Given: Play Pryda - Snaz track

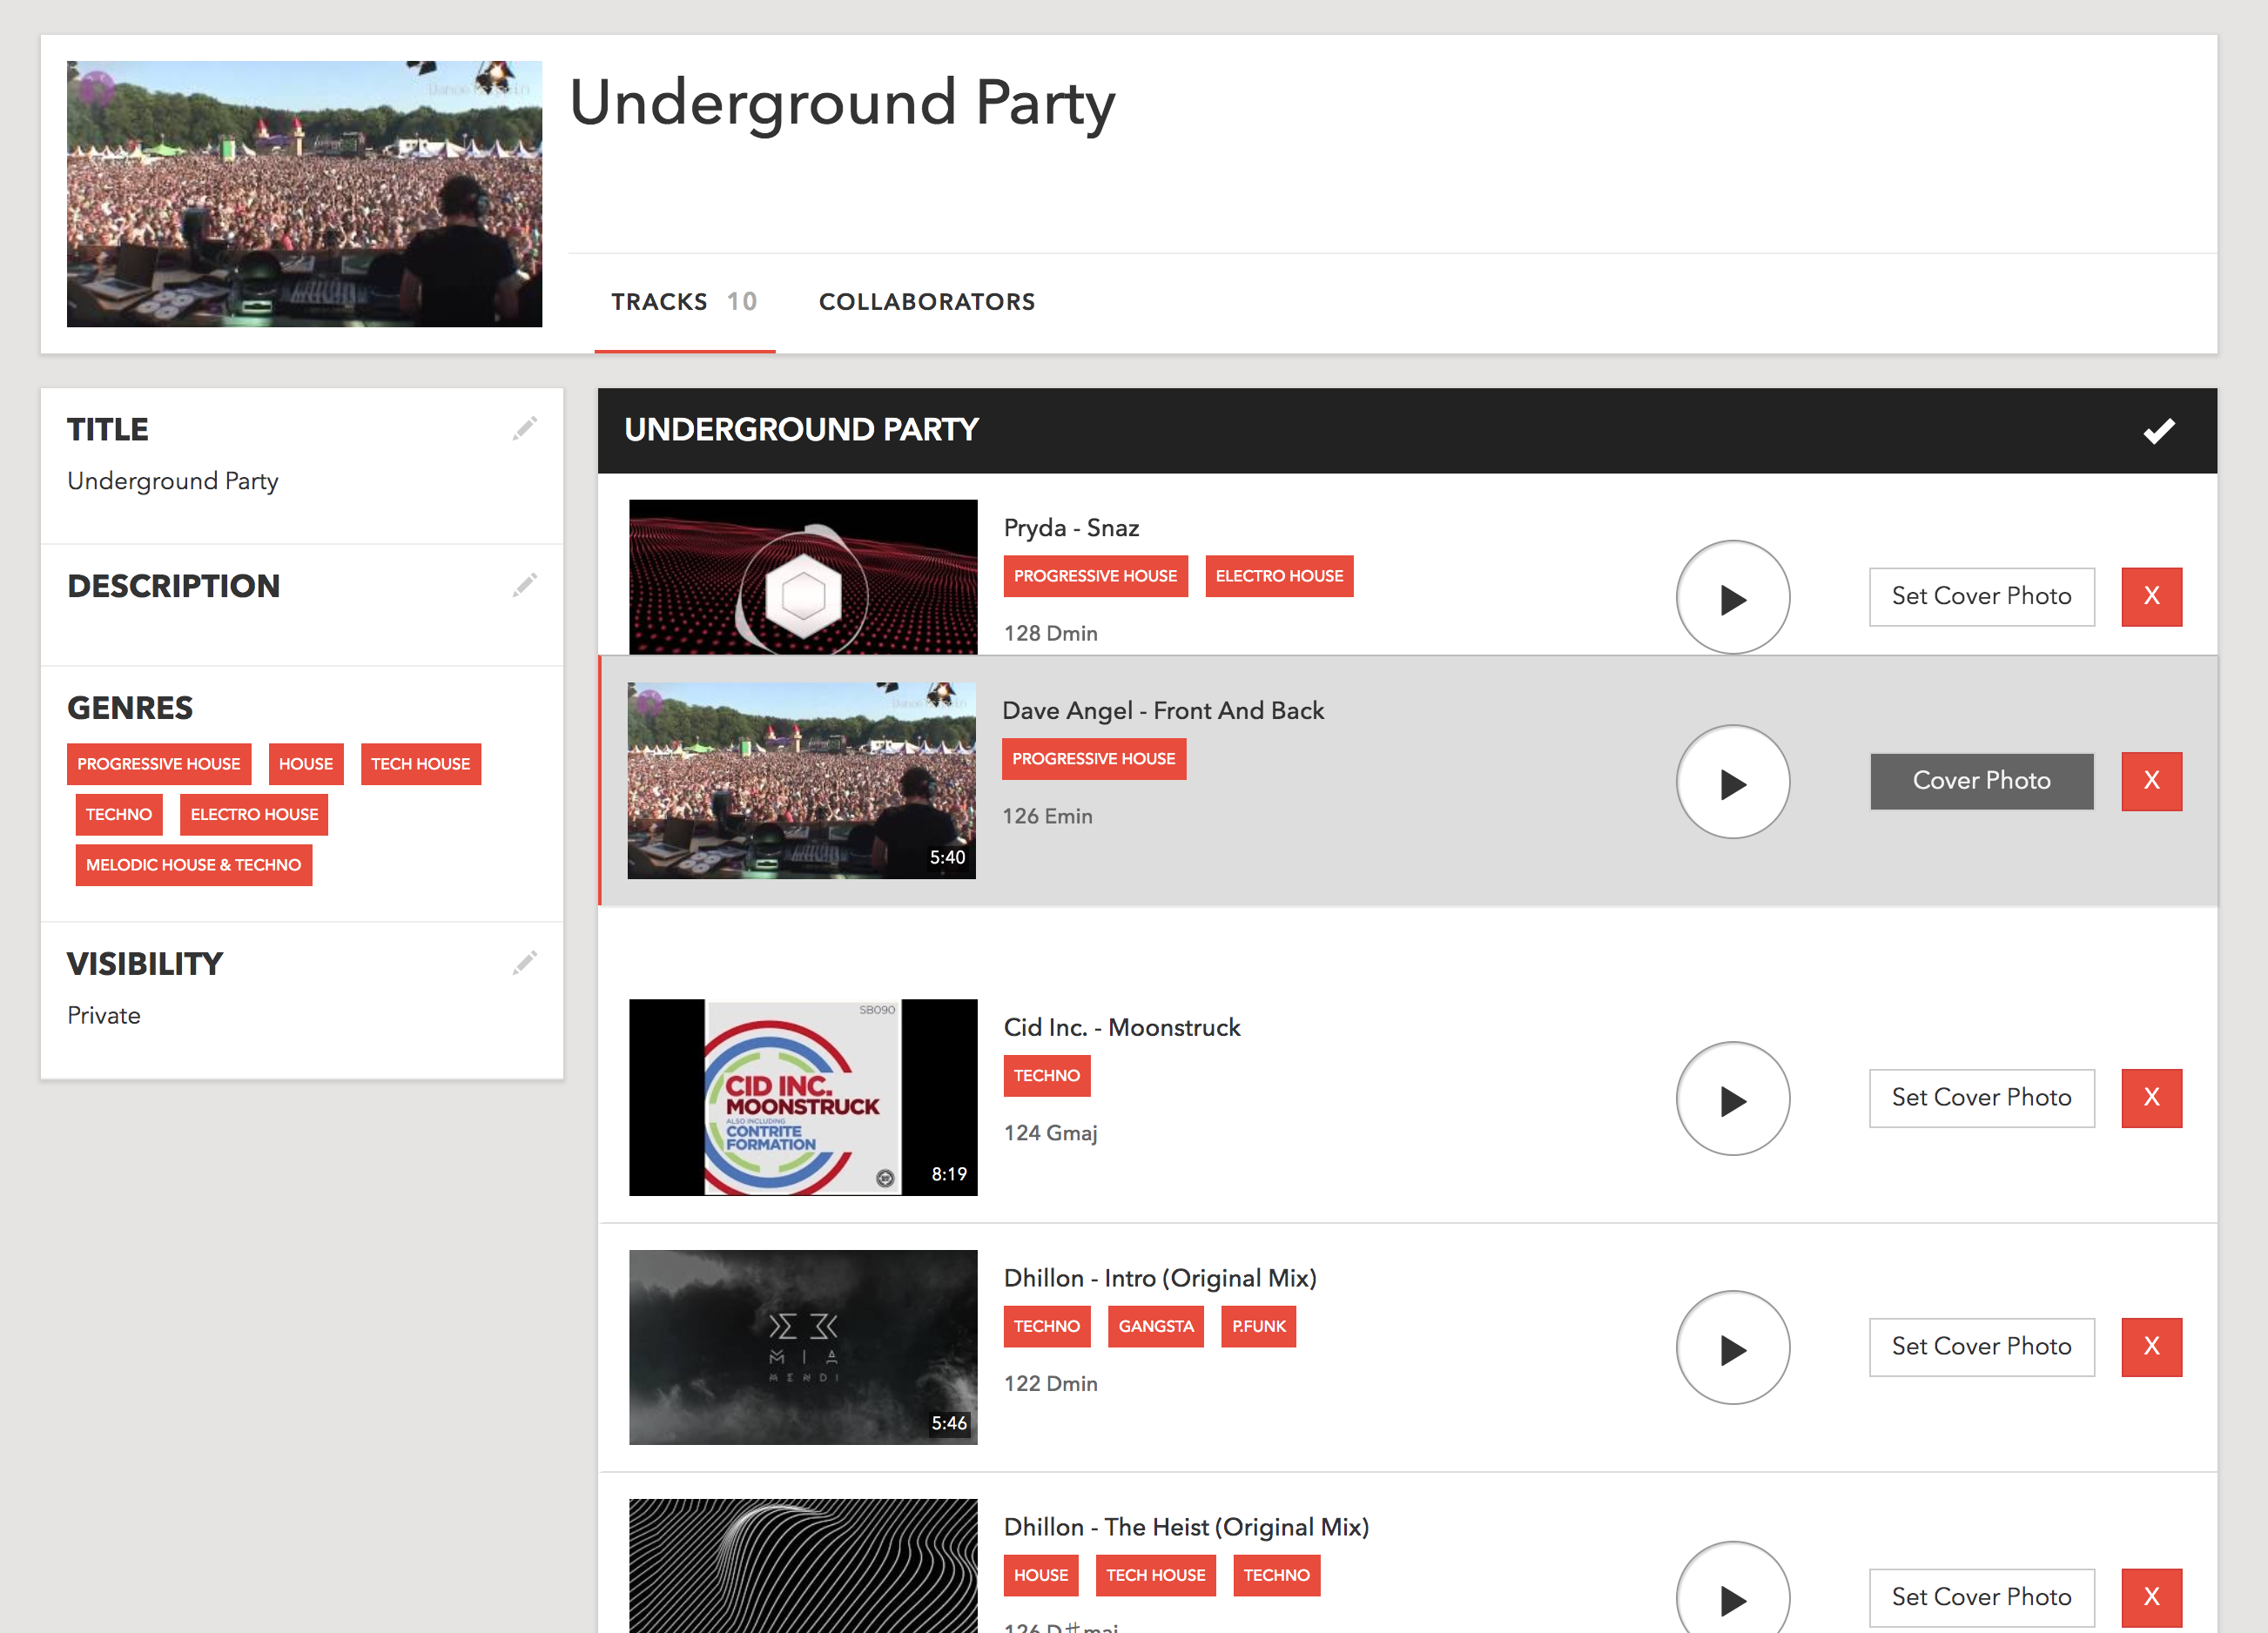Looking at the screenshot, I should 1732,598.
